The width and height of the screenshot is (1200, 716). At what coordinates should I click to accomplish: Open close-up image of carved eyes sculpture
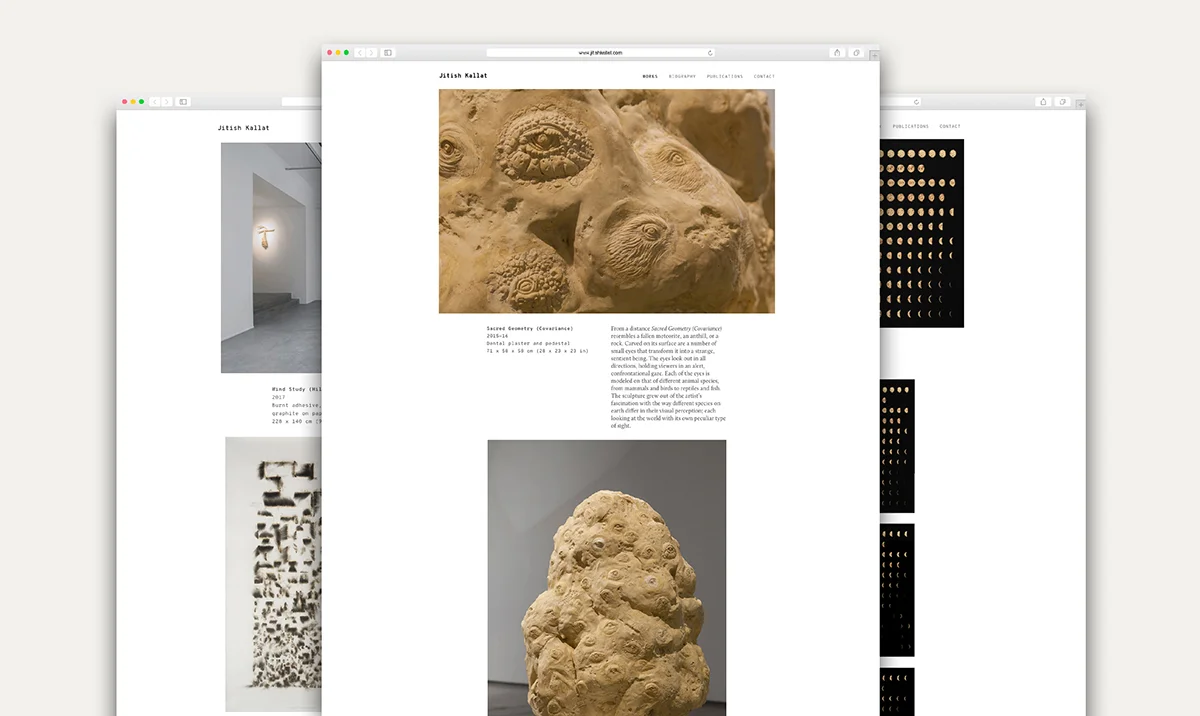(606, 201)
